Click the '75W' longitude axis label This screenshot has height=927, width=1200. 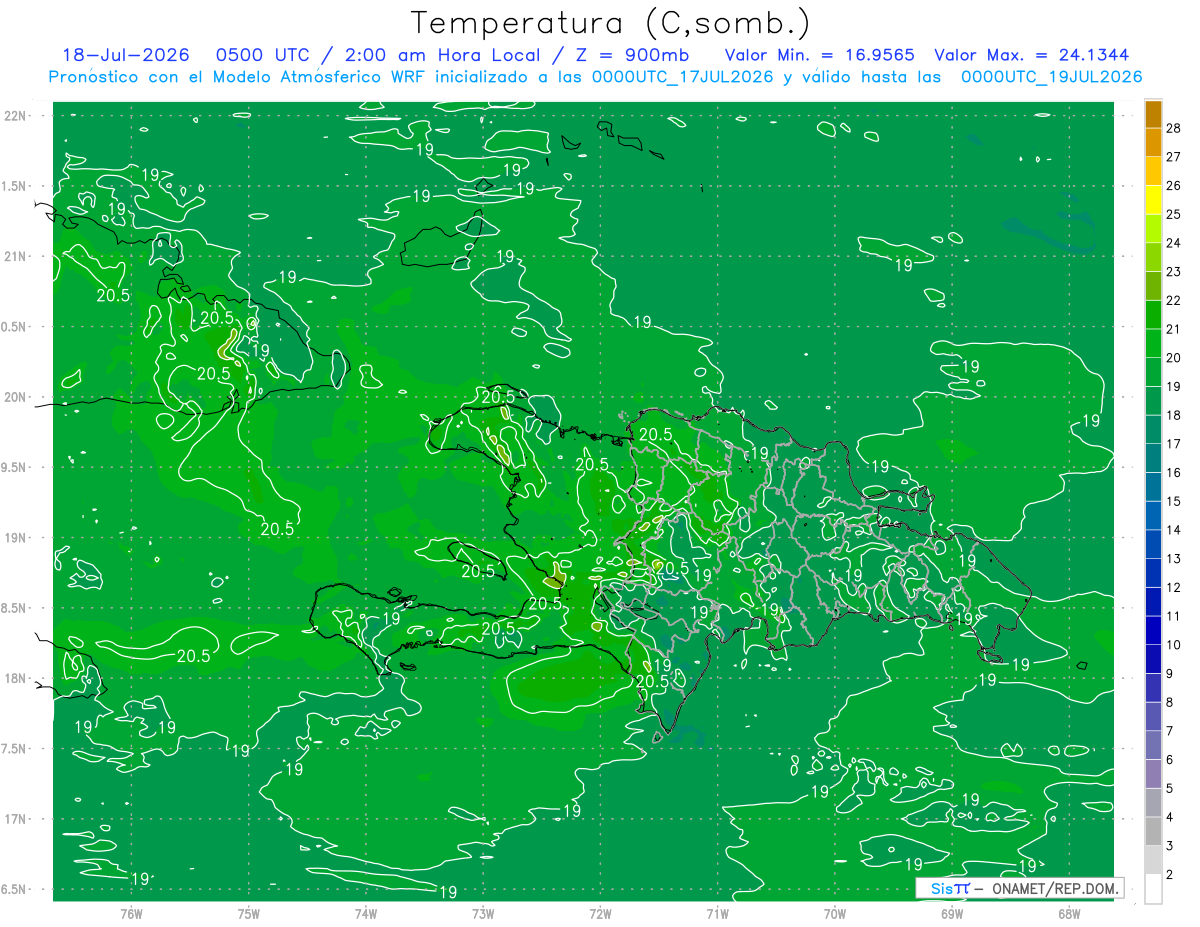tap(249, 914)
